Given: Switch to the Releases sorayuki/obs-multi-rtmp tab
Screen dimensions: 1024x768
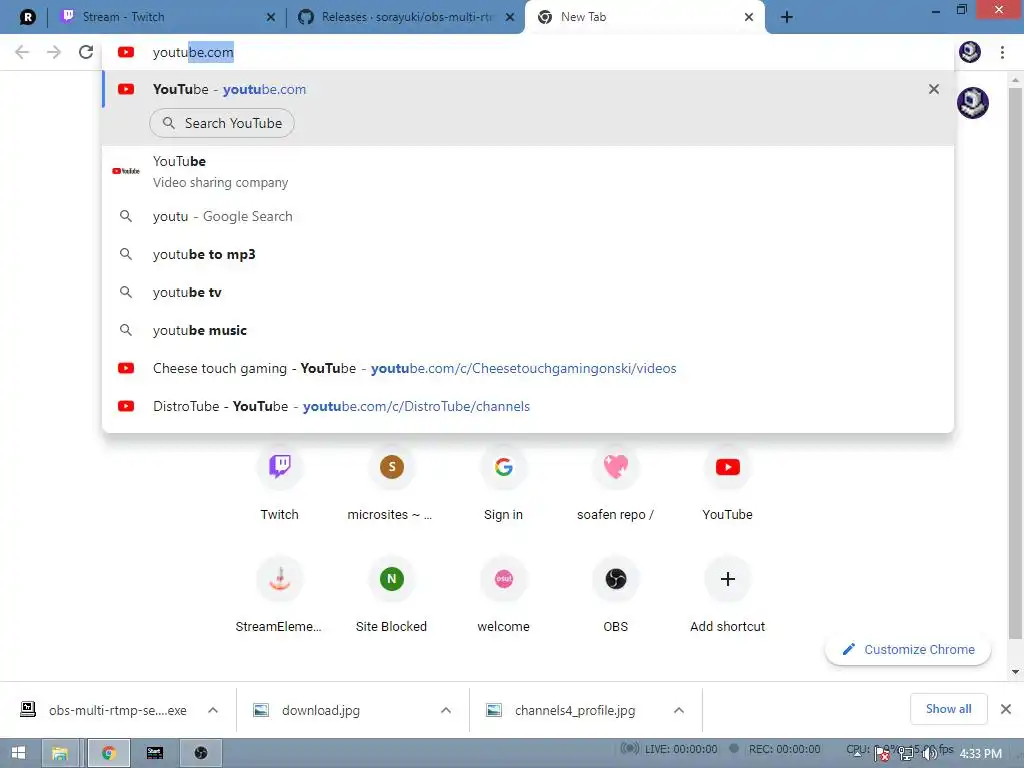Looking at the screenshot, I should (405, 17).
